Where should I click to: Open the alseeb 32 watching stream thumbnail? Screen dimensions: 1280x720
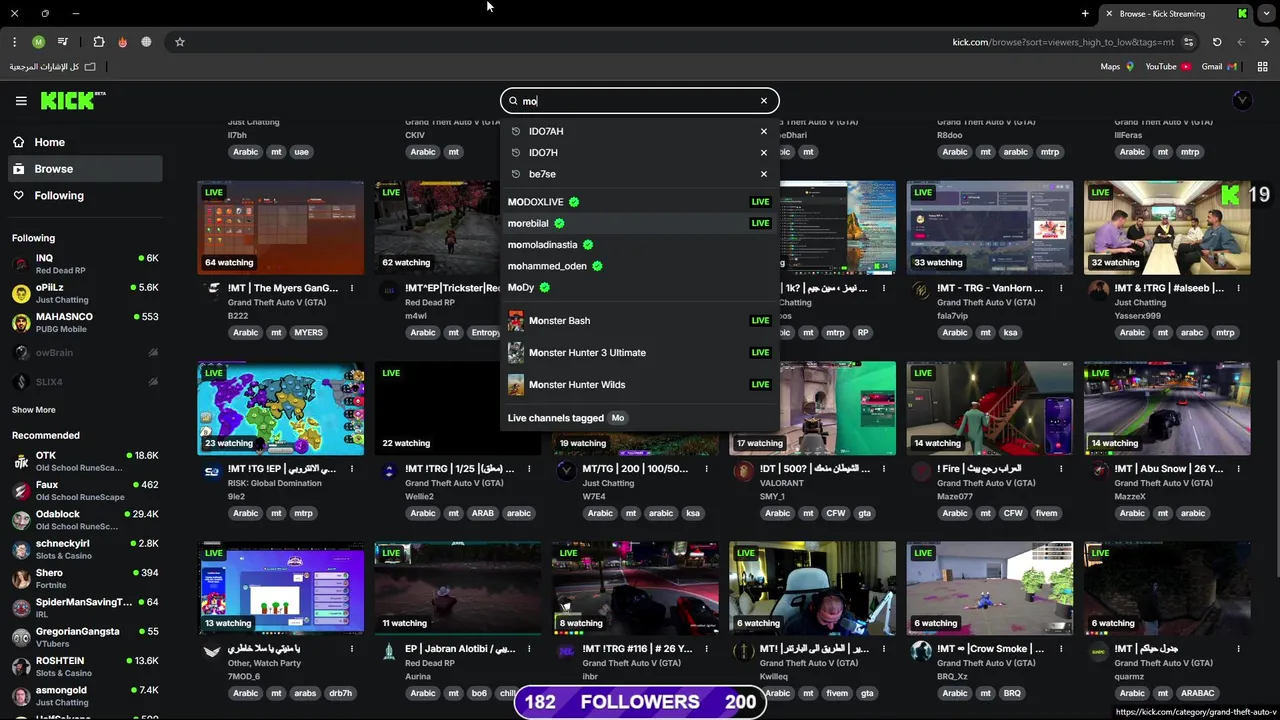1167,227
